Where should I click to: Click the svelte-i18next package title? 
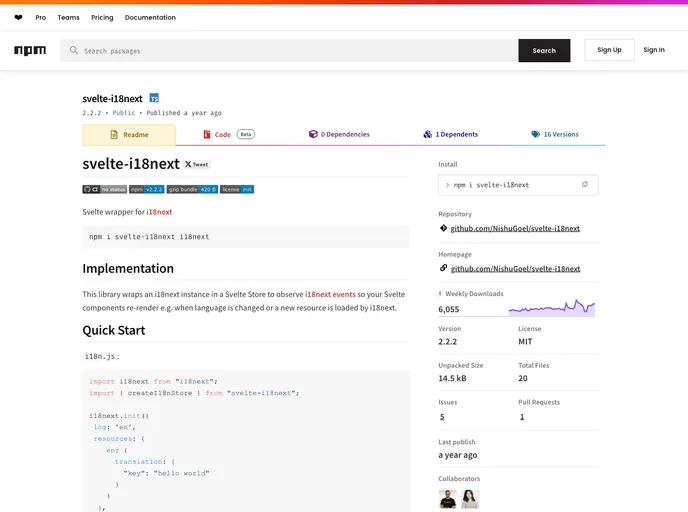pos(112,98)
